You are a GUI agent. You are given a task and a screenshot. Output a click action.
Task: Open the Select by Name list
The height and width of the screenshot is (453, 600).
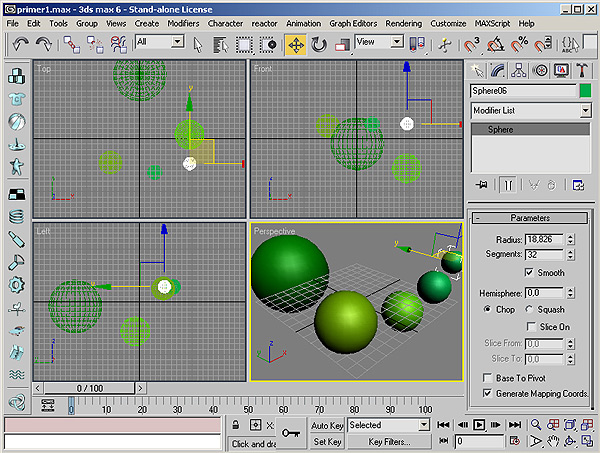(x=221, y=44)
